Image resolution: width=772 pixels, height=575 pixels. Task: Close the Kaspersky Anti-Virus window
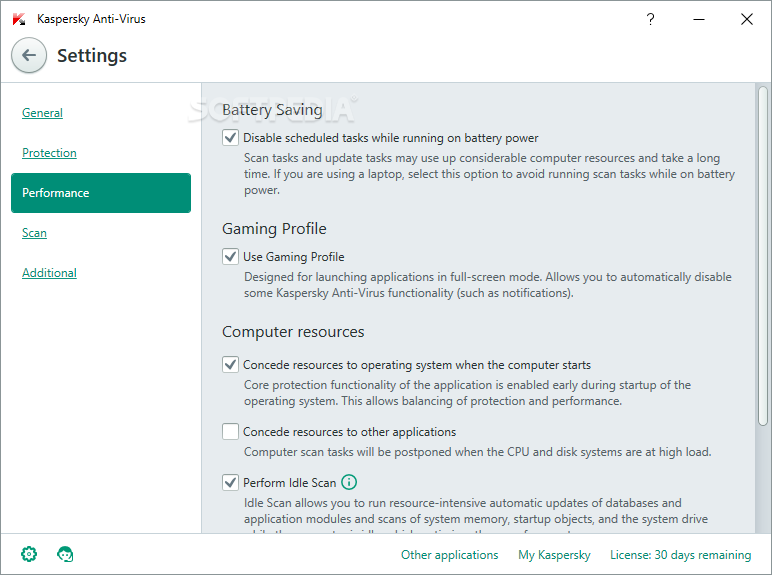747,19
